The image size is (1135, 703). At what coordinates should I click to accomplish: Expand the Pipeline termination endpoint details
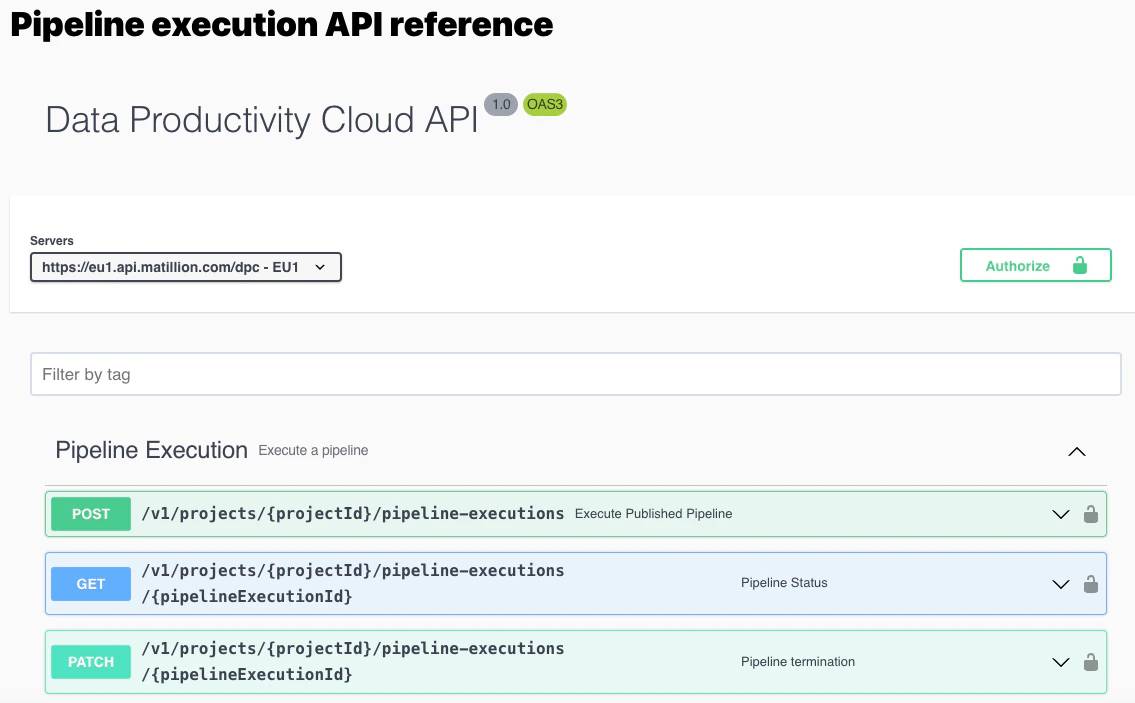click(1060, 661)
